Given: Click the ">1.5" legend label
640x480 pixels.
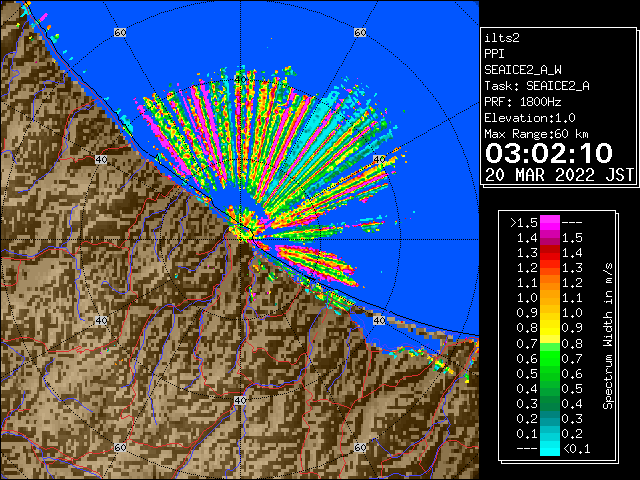Looking at the screenshot, I should pyautogui.click(x=524, y=223).
